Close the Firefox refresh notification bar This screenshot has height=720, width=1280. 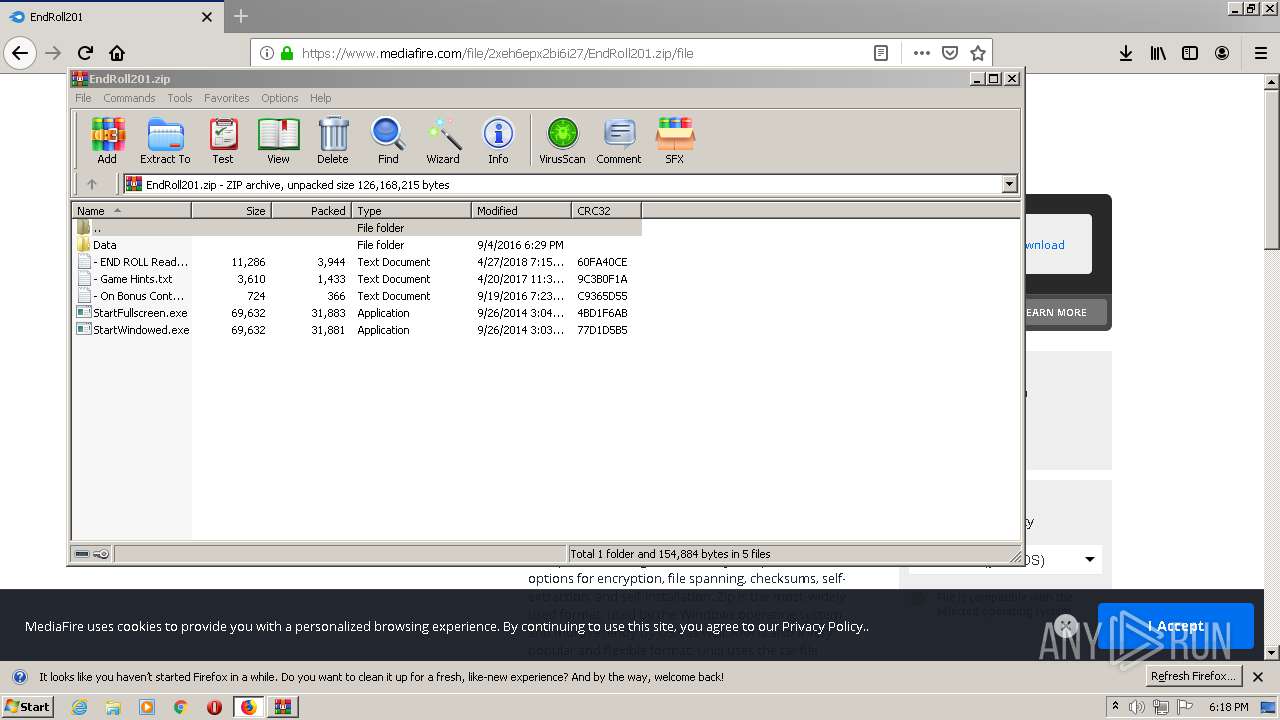click(1257, 676)
